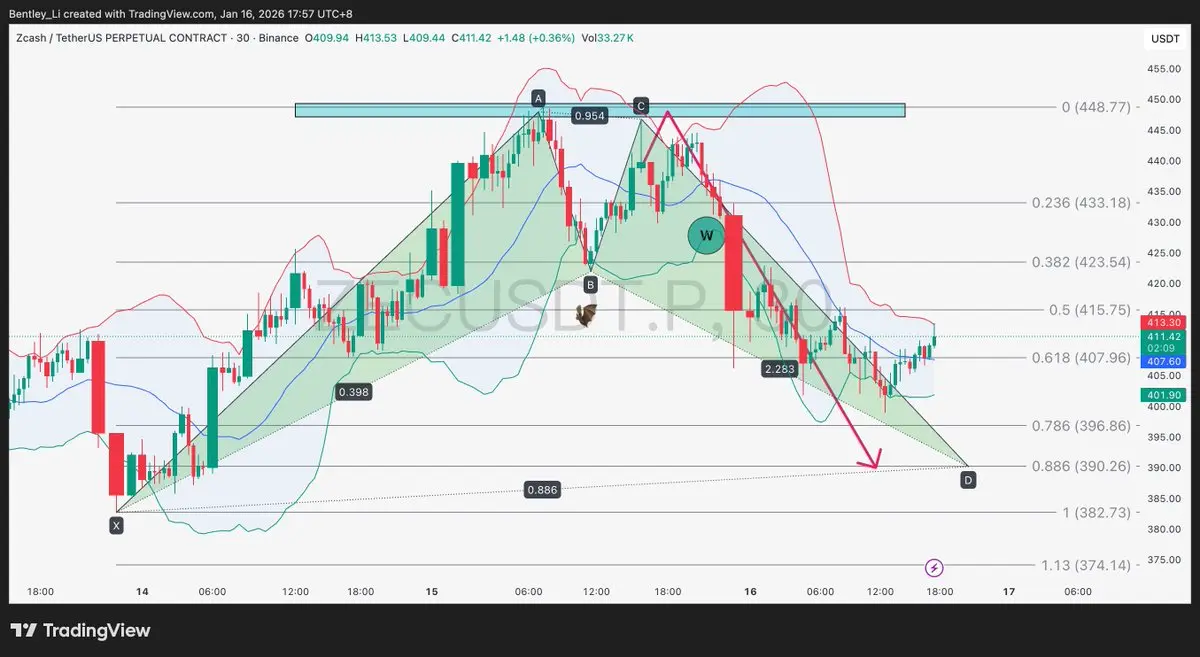Click the red 413.30 price tag
The width and height of the screenshot is (1200, 657).
(1162, 323)
